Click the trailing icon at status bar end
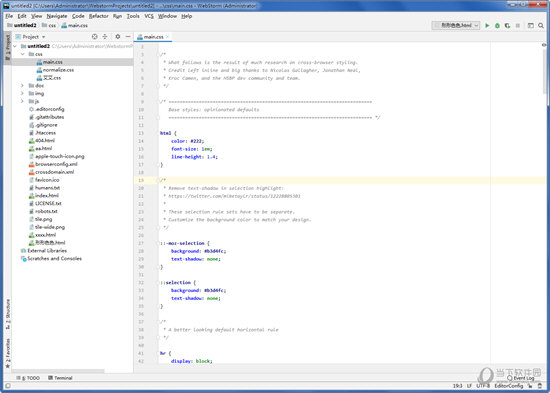This screenshot has width=550, height=393. point(540,386)
